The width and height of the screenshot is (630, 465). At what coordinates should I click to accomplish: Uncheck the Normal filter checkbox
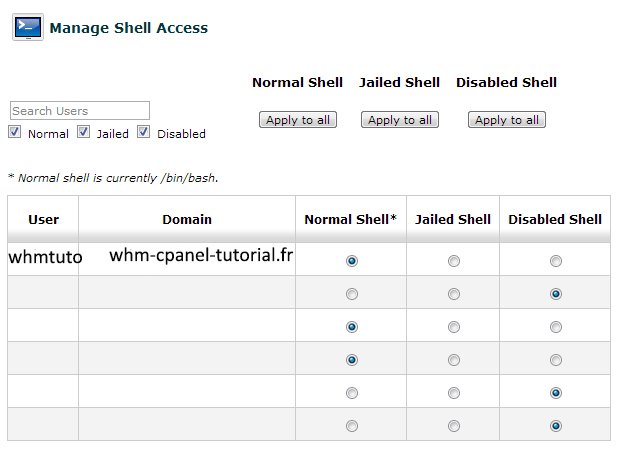pos(14,132)
